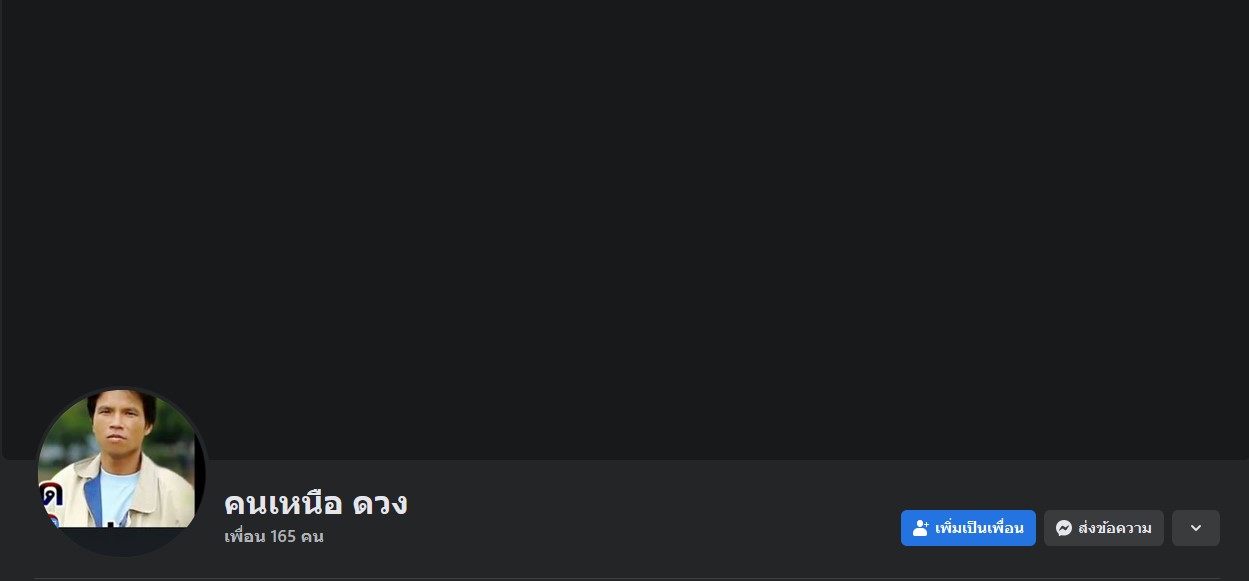This screenshot has height=581, width=1249.
Task: Select the เพิ่มเป็นเพื่อน text label
Action: tap(979, 528)
